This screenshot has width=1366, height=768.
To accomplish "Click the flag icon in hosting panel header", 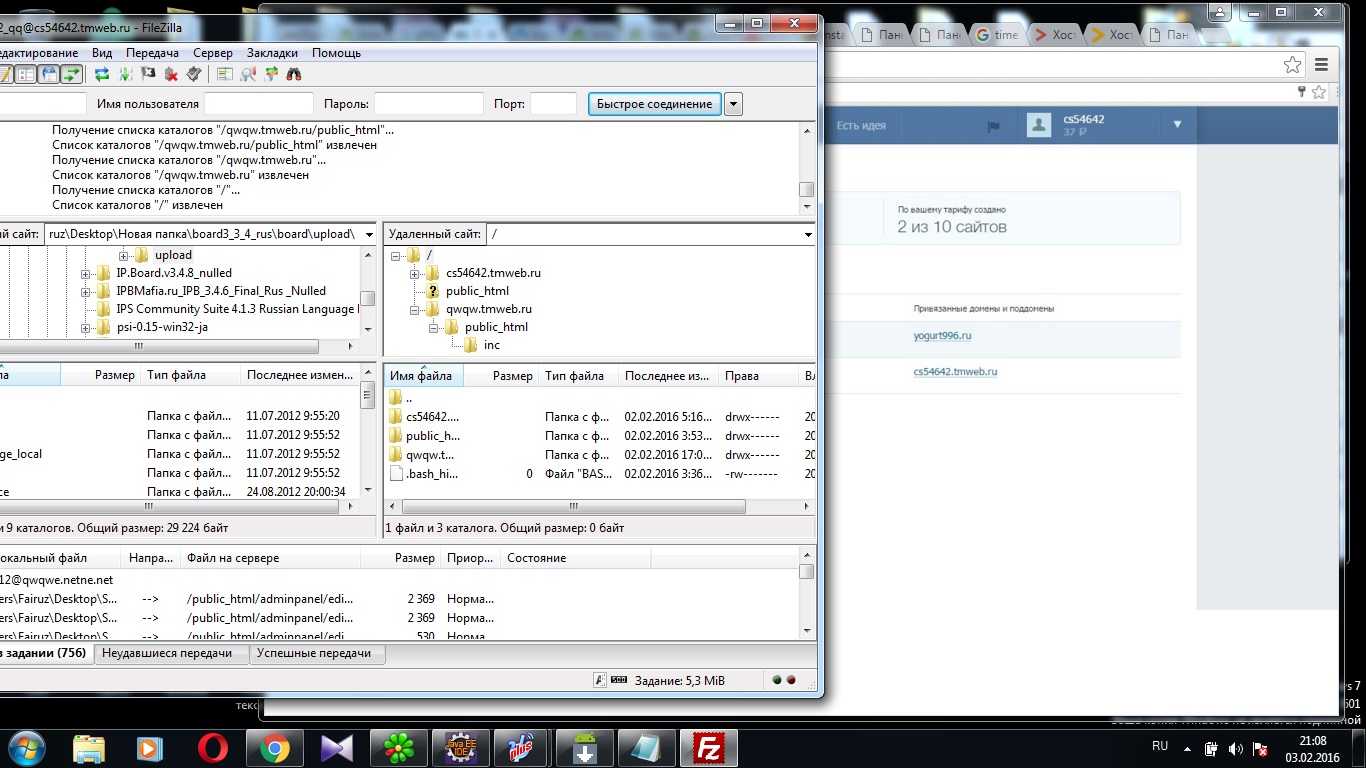I will [x=994, y=126].
